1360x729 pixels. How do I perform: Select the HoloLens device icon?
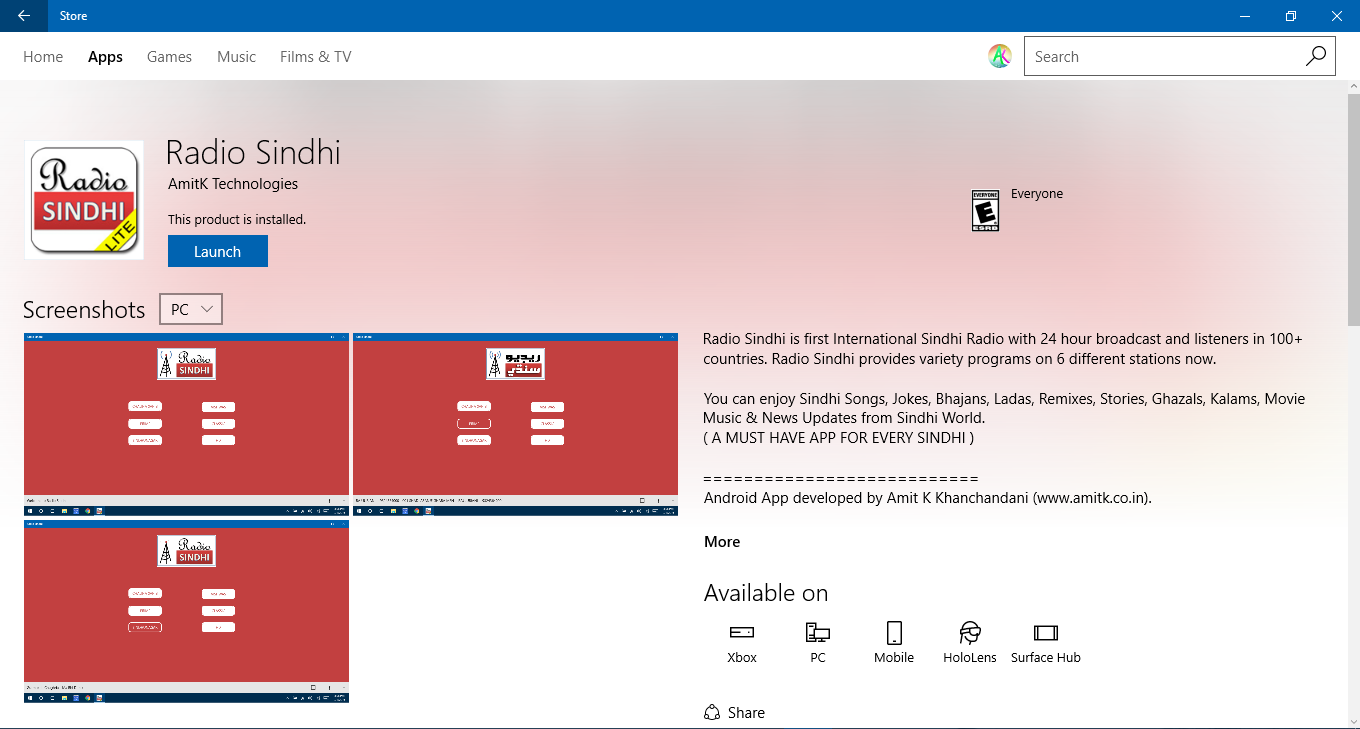coord(970,632)
